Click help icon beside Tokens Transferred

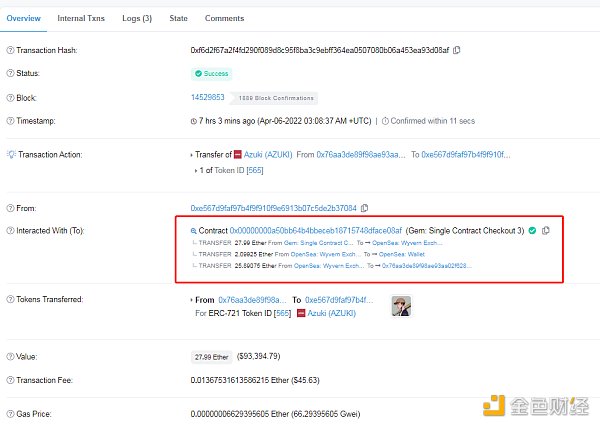click(10, 300)
